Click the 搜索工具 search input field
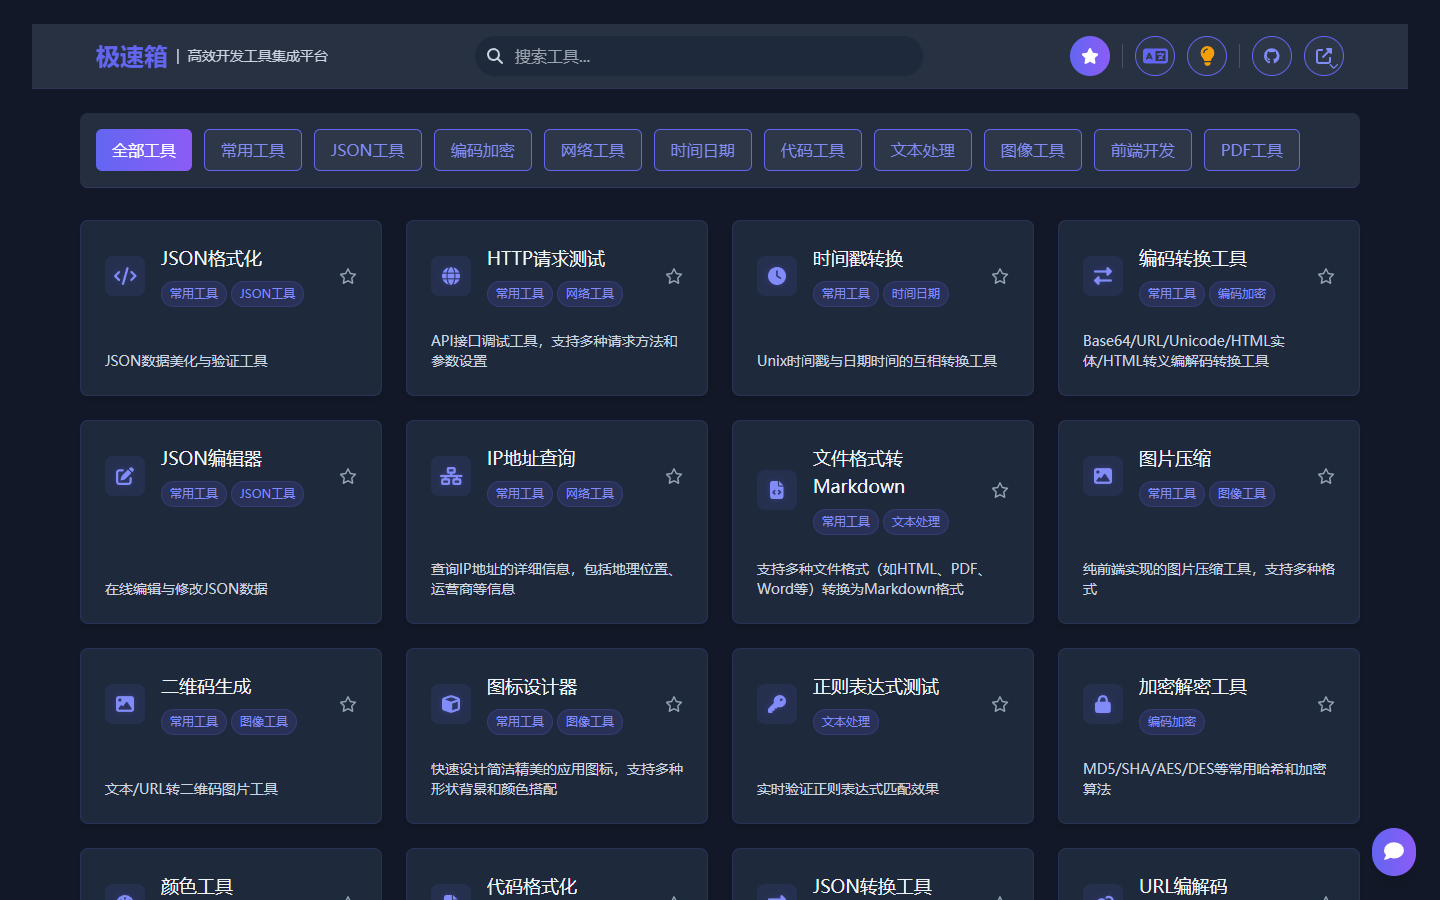This screenshot has height=900, width=1440. [699, 56]
